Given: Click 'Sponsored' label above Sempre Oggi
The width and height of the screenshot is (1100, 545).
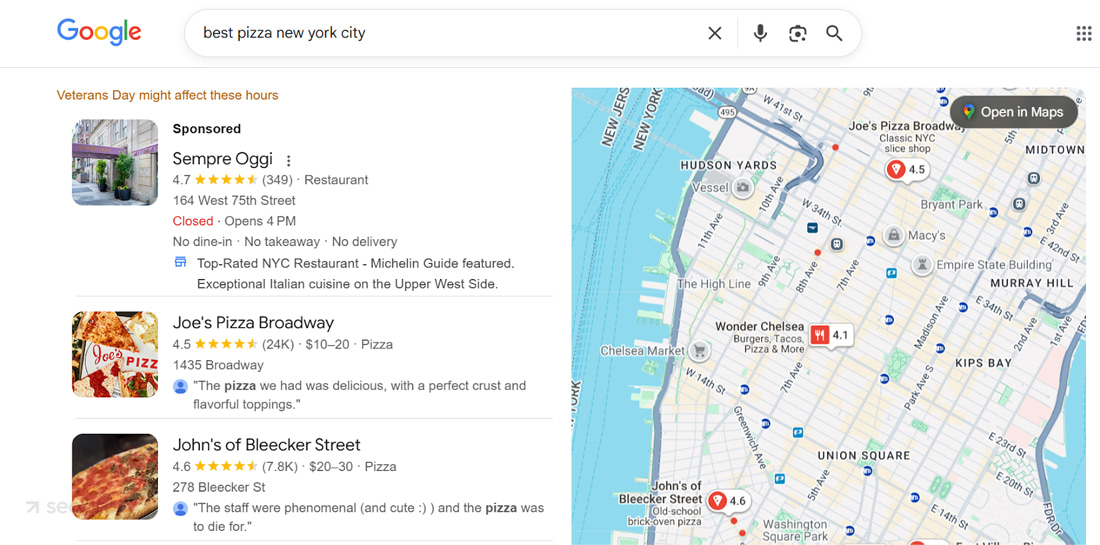Looking at the screenshot, I should click(207, 129).
